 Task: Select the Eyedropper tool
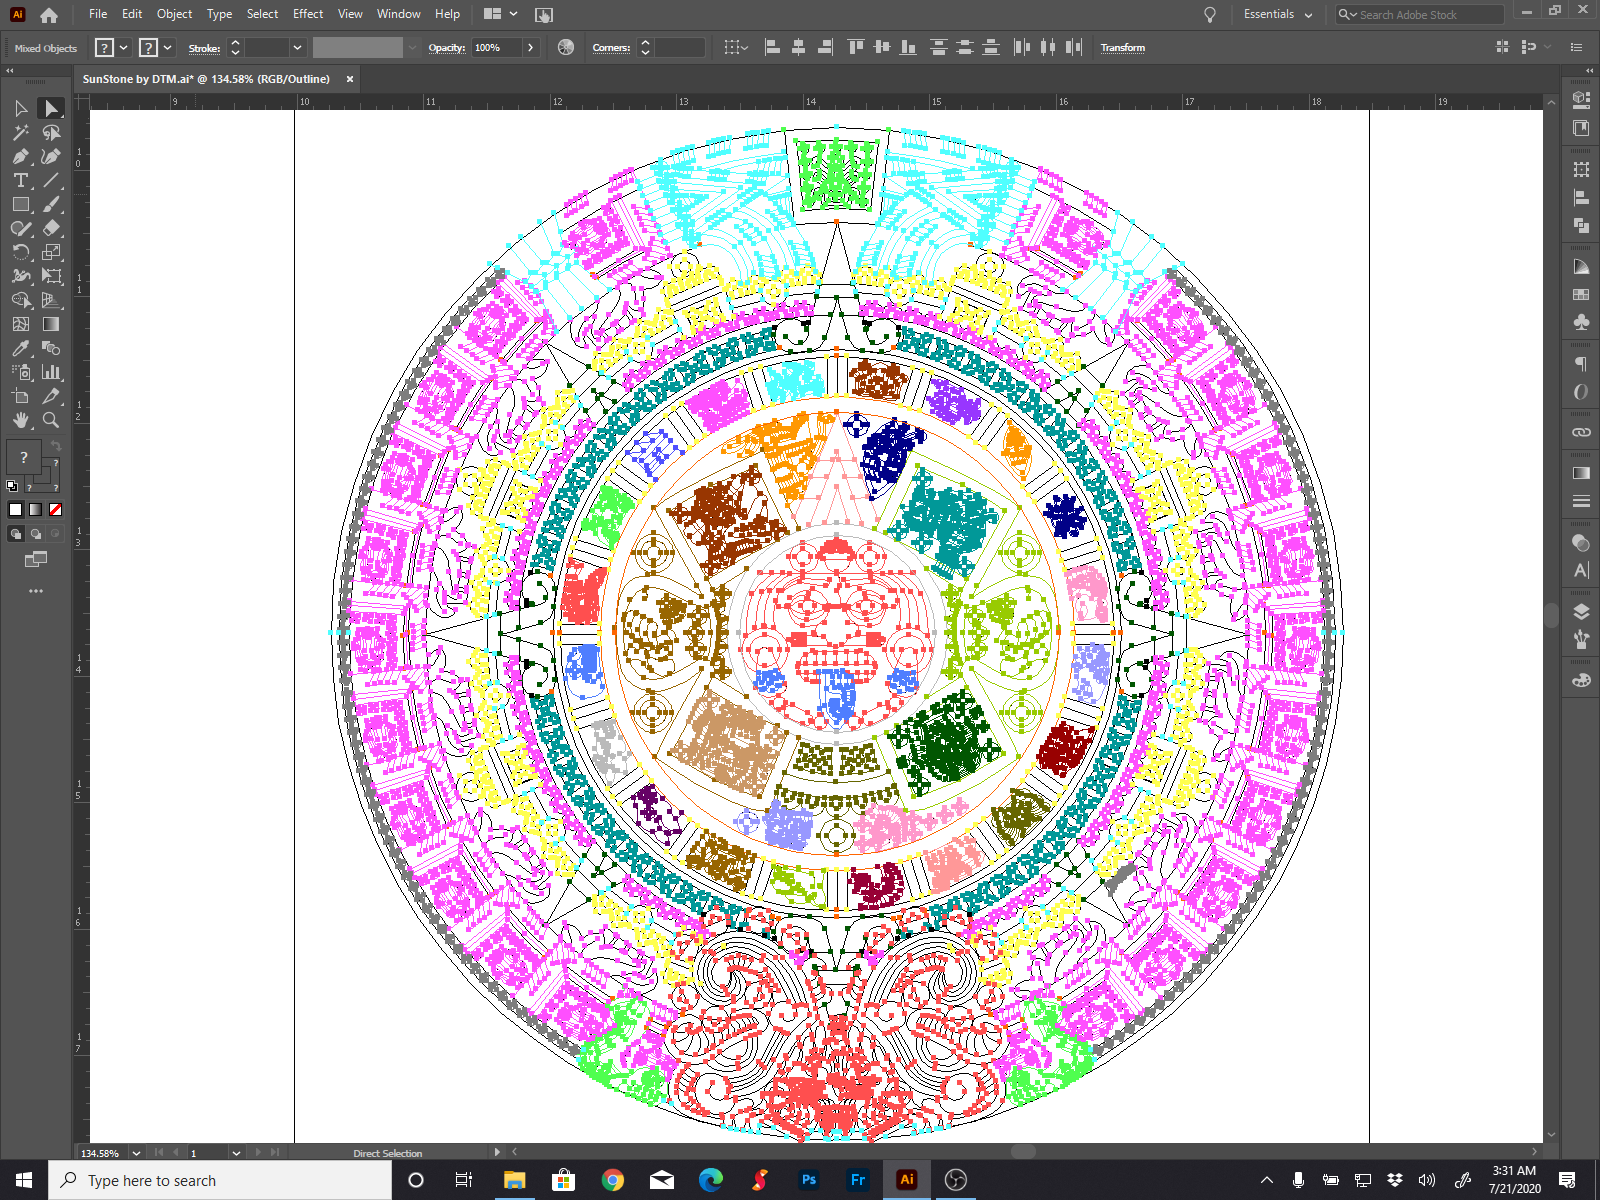(21, 348)
